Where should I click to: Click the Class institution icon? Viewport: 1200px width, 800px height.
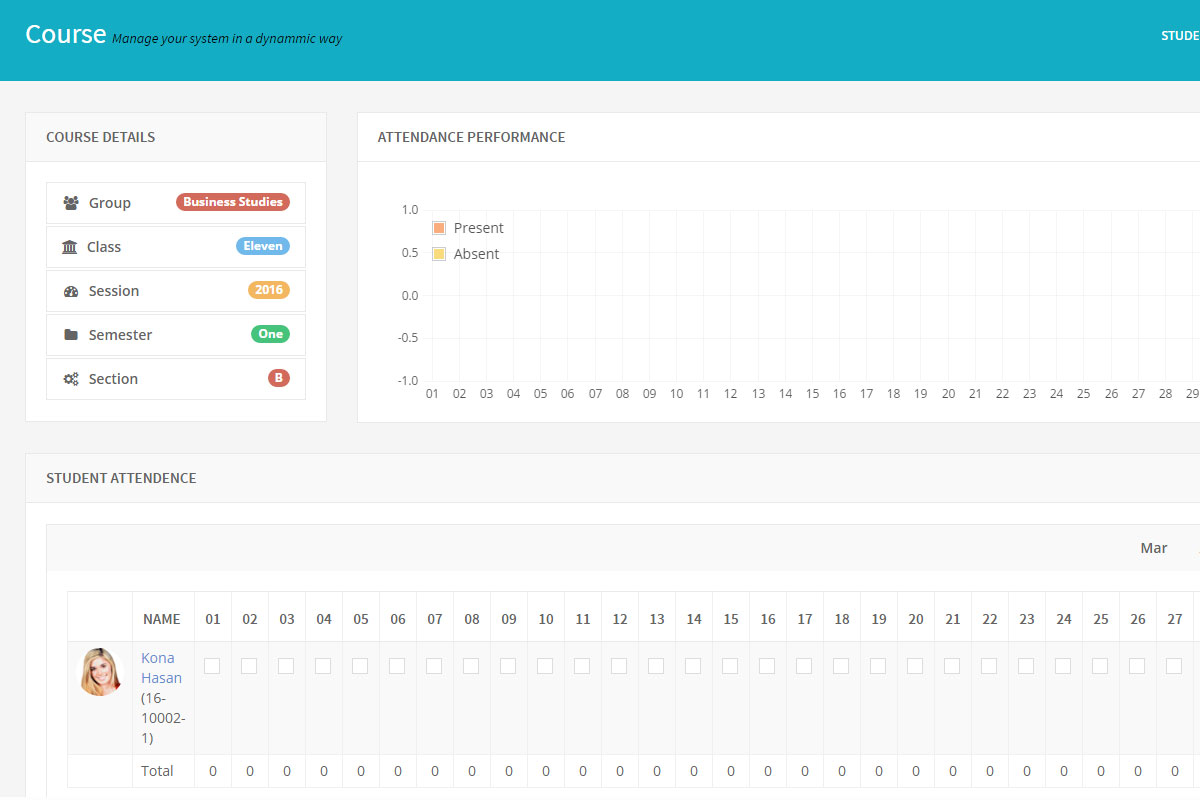pyautogui.click(x=70, y=247)
